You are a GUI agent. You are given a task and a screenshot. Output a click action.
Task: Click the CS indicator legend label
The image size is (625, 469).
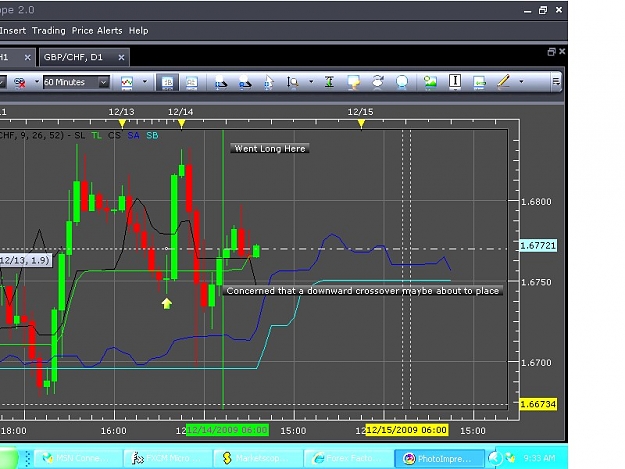114,135
